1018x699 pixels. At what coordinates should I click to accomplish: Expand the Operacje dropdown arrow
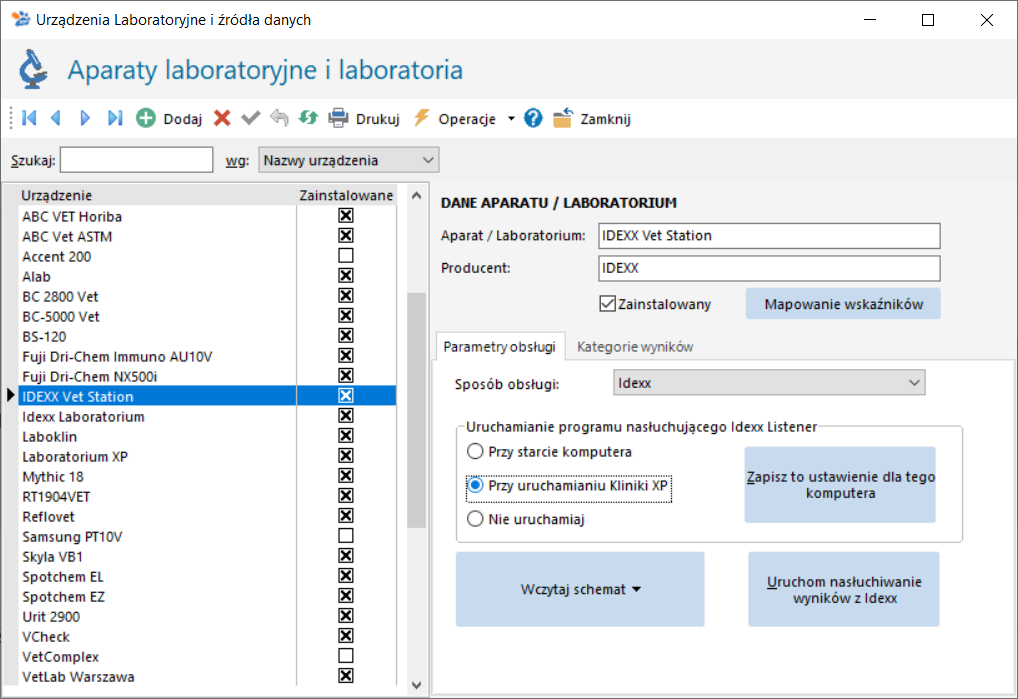[512, 119]
